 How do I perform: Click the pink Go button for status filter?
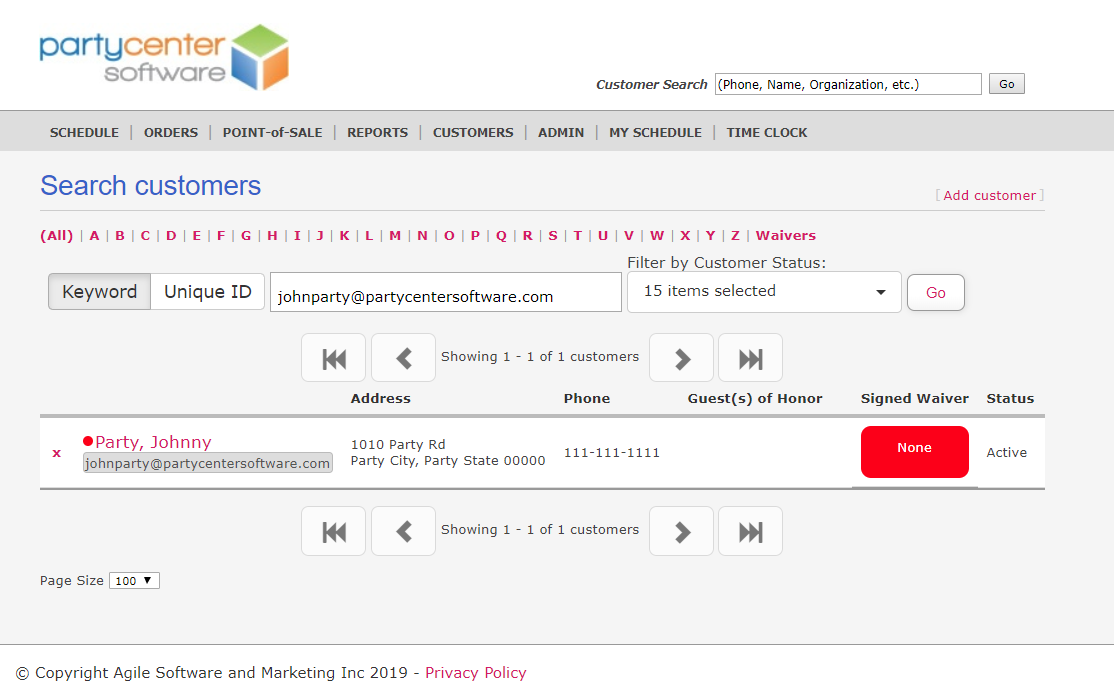click(x=936, y=292)
